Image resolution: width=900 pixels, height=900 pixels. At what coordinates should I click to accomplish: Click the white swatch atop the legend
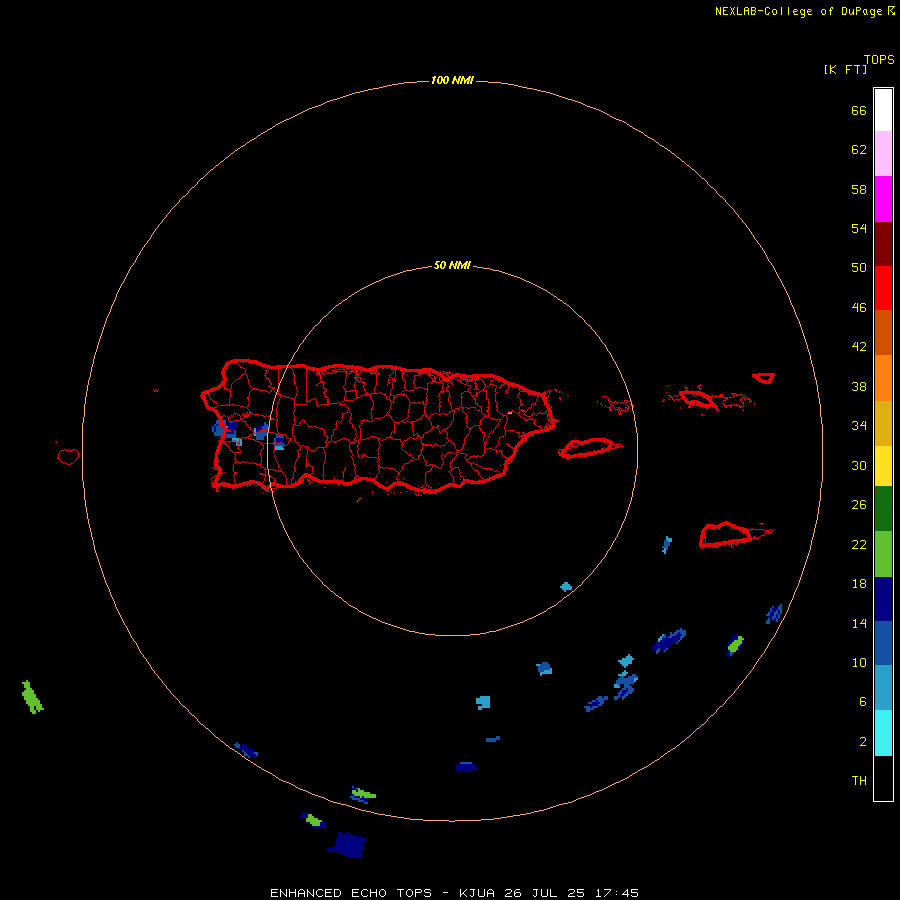(883, 110)
